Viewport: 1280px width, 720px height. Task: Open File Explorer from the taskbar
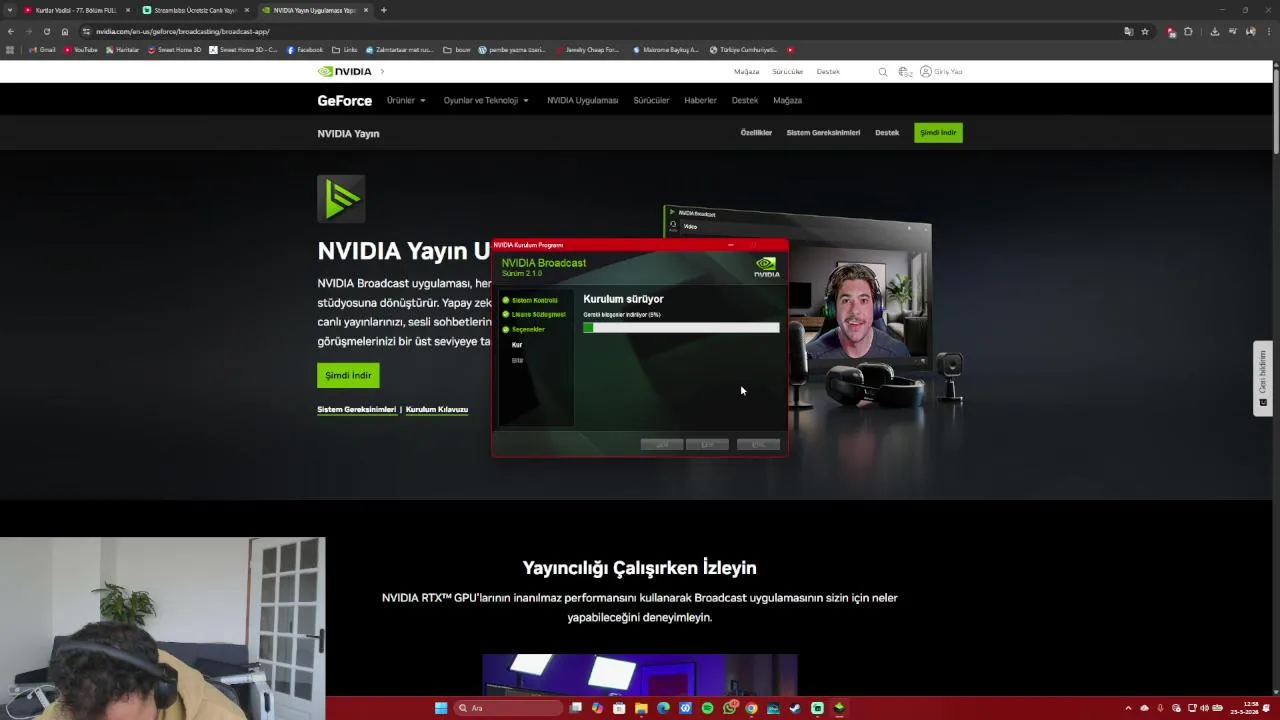tap(641, 708)
